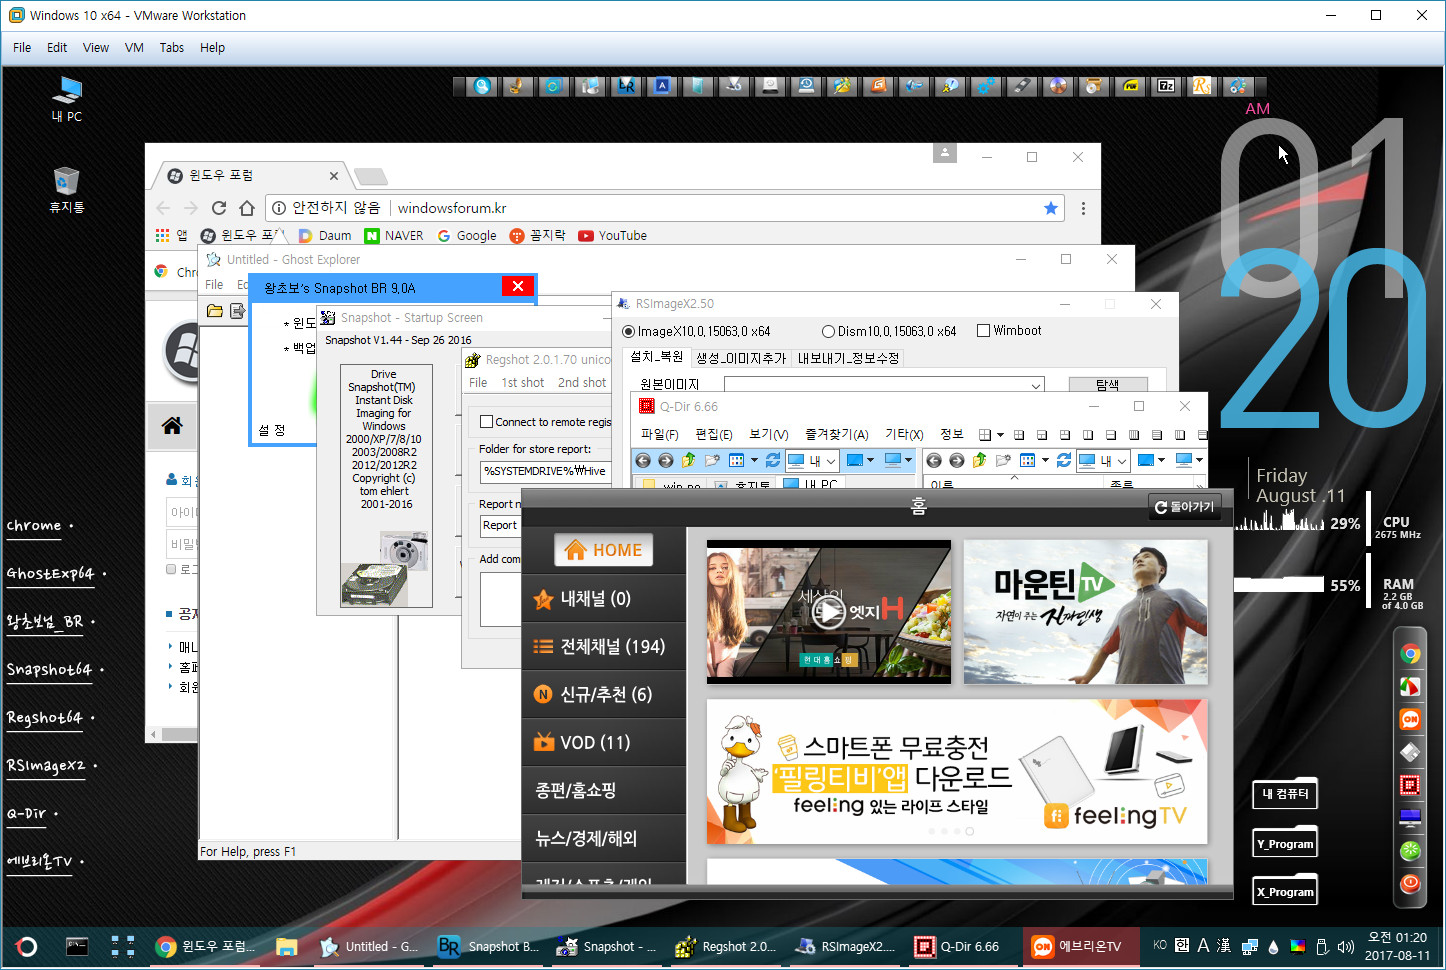Screen dimensions: 1446x970
Task: Open the 1st shot menu in Regshot
Action: (522, 383)
